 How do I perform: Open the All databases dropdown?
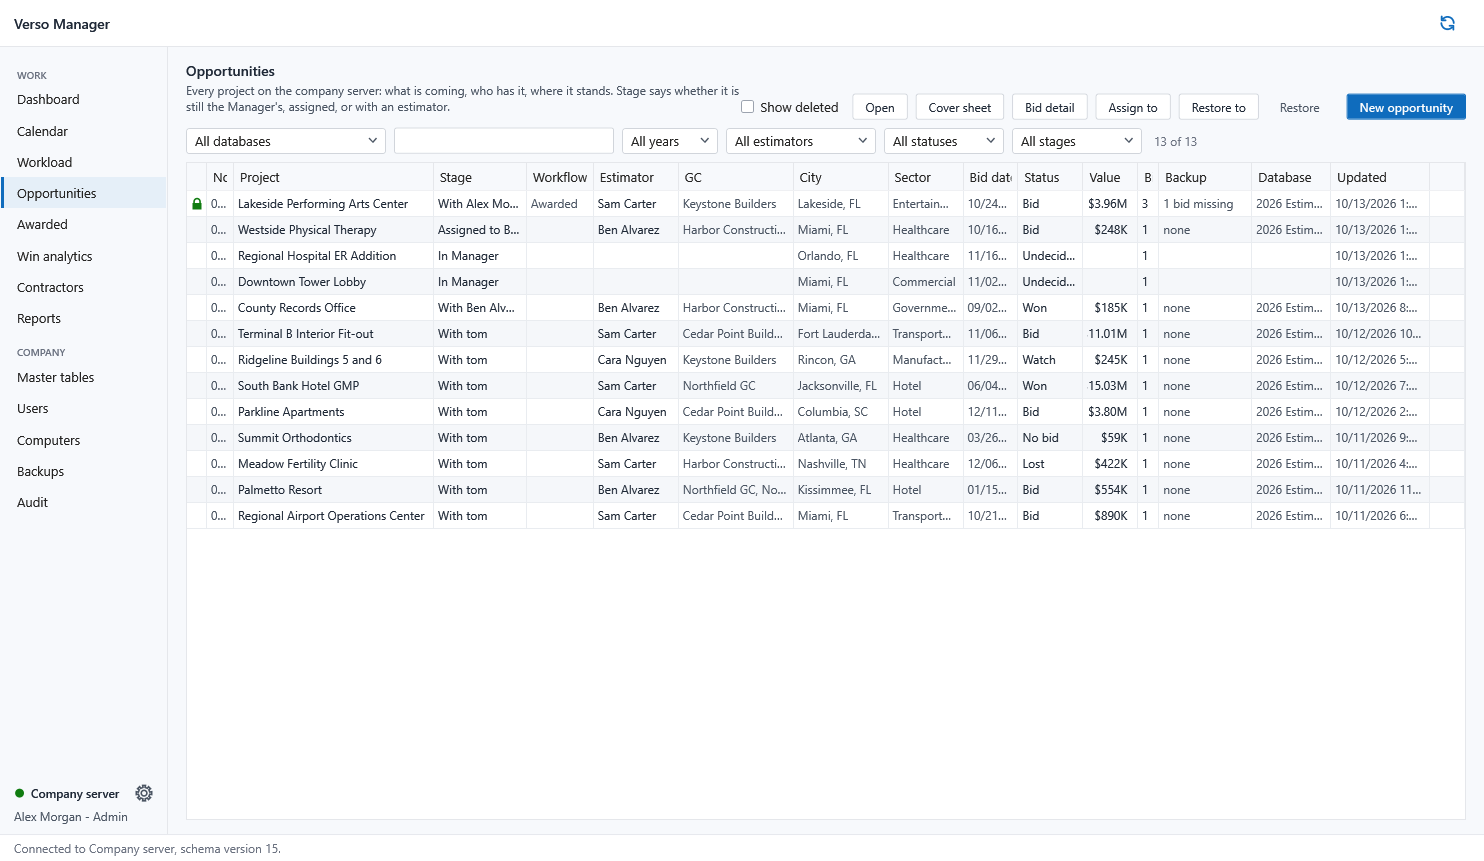tap(286, 141)
